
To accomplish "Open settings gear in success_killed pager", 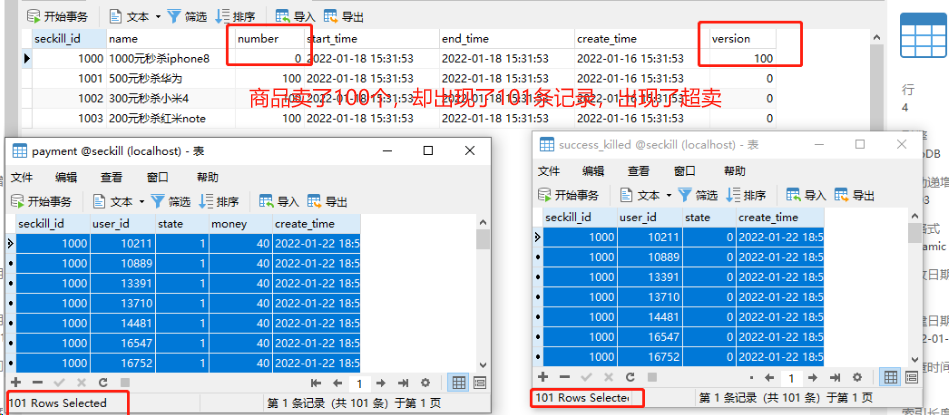I will click(x=857, y=377).
